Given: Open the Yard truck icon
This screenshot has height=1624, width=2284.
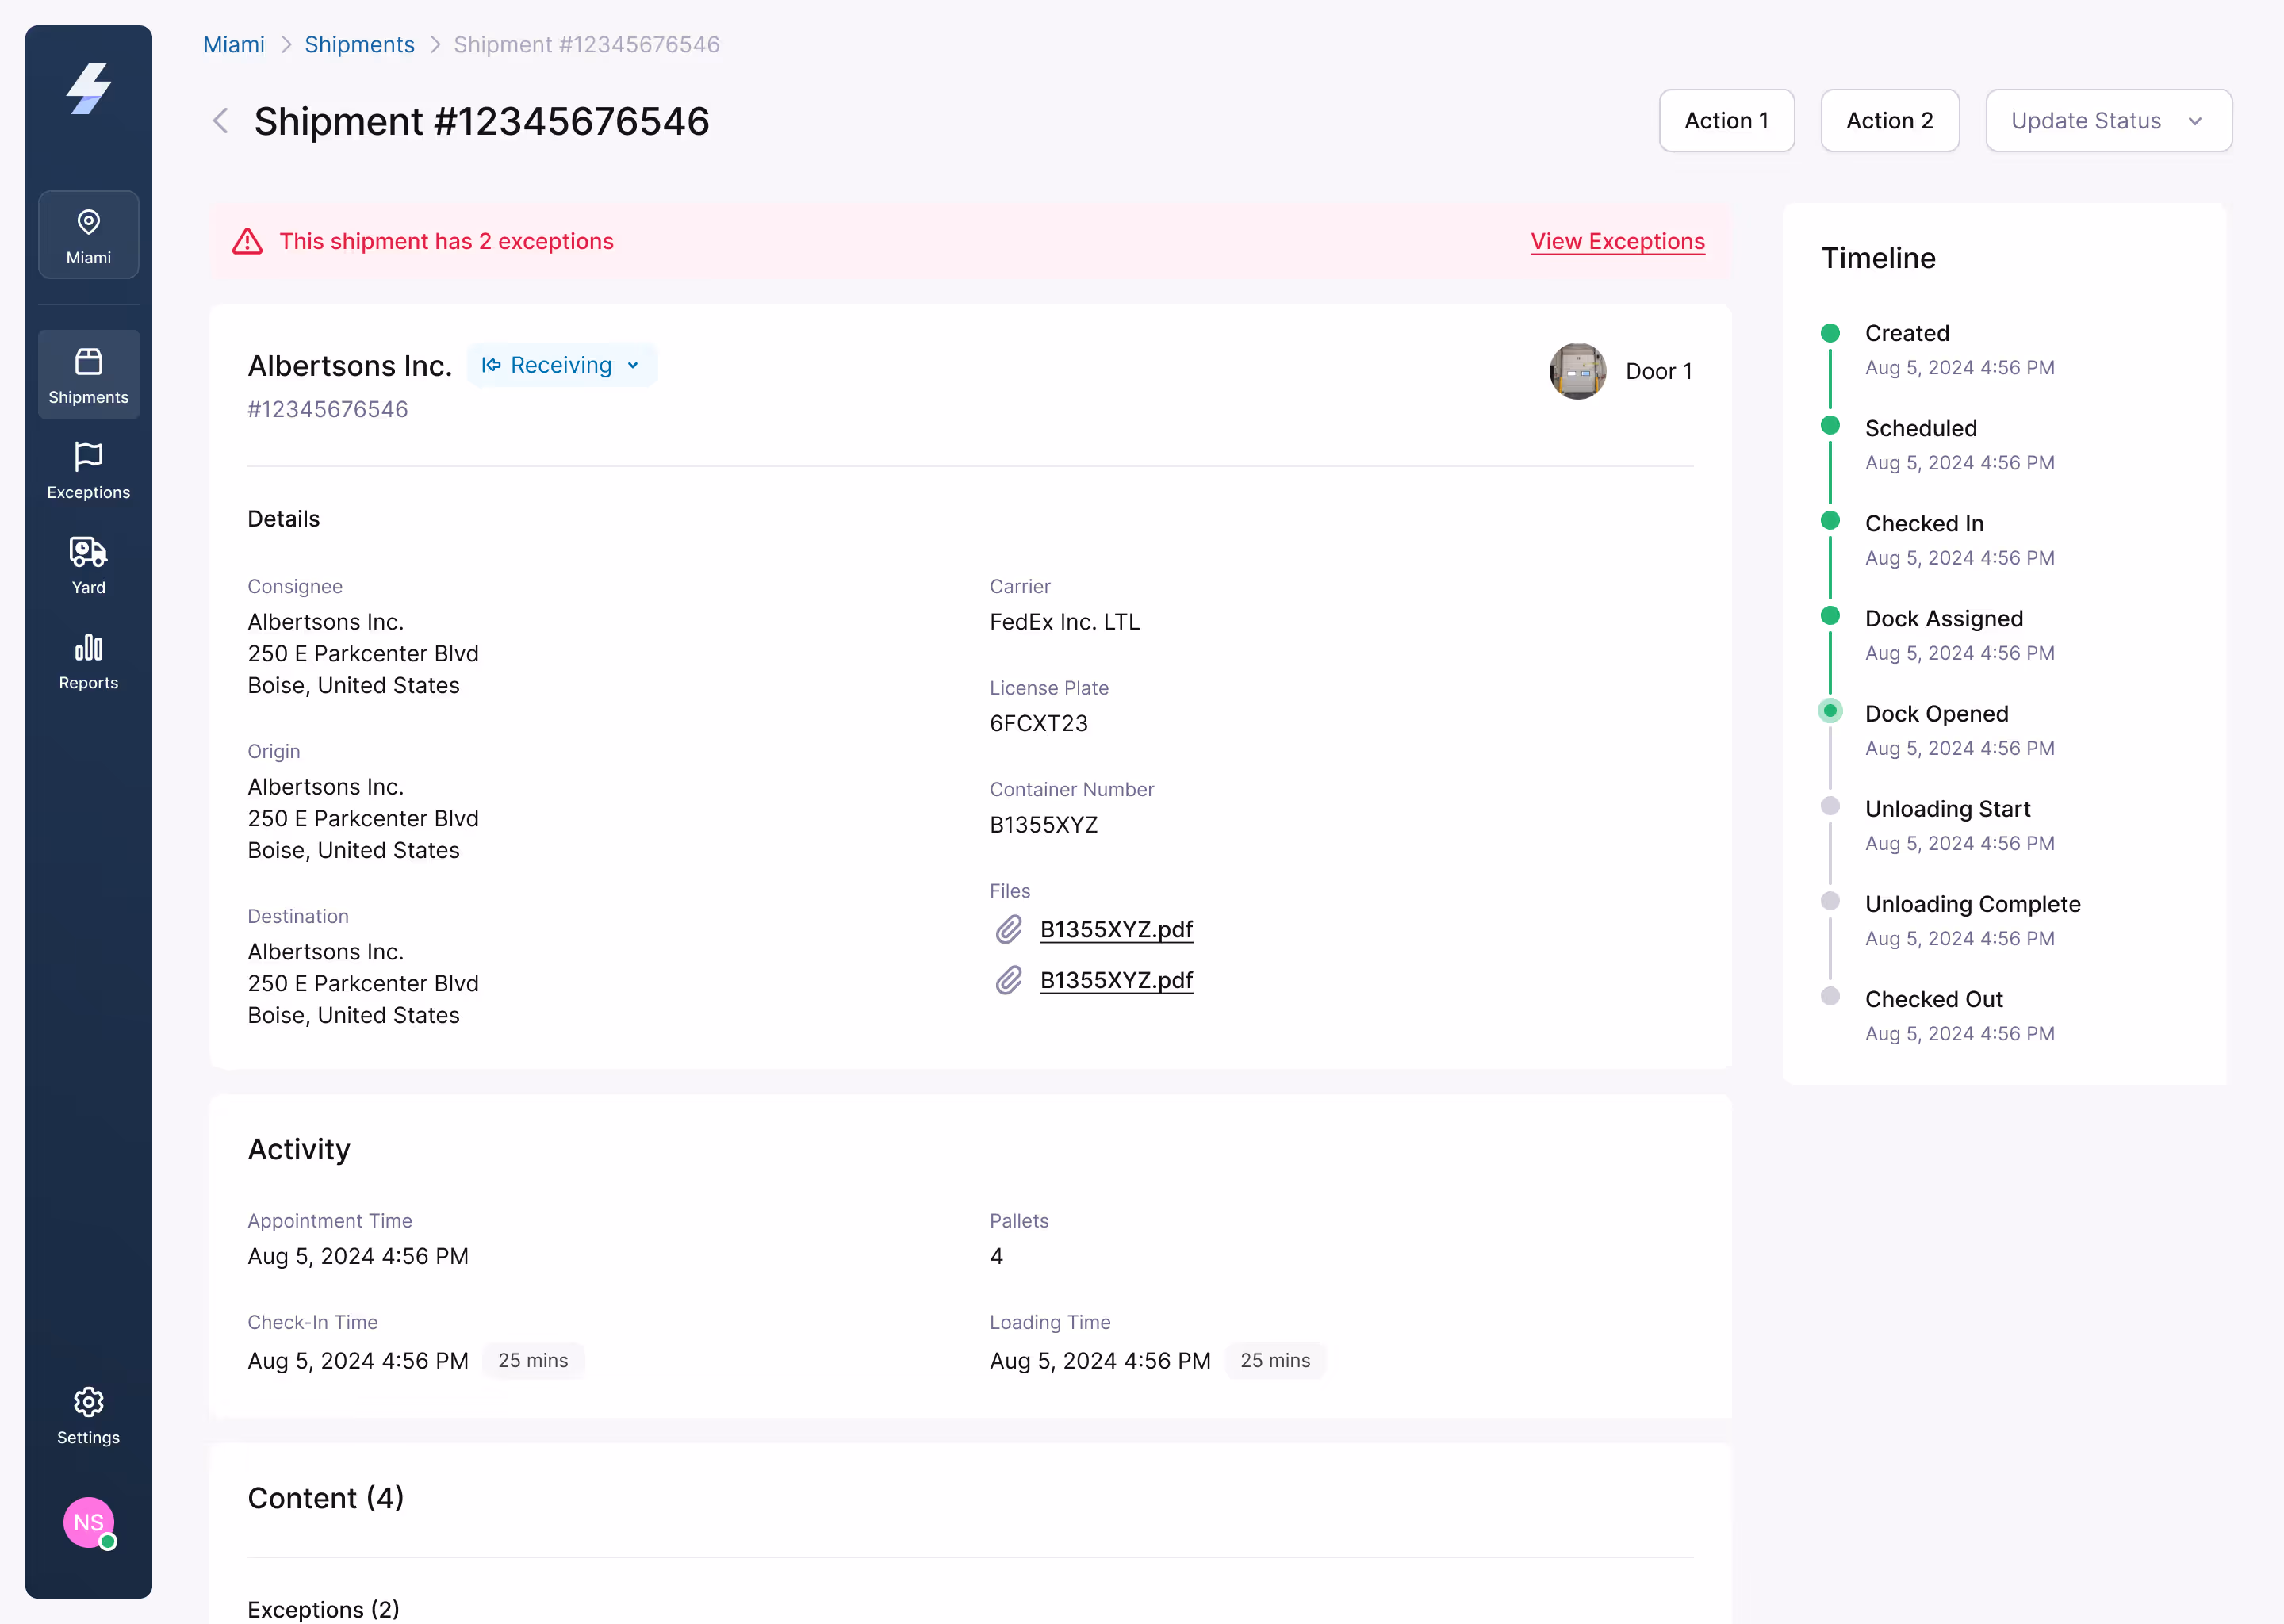Looking at the screenshot, I should pos(88,552).
